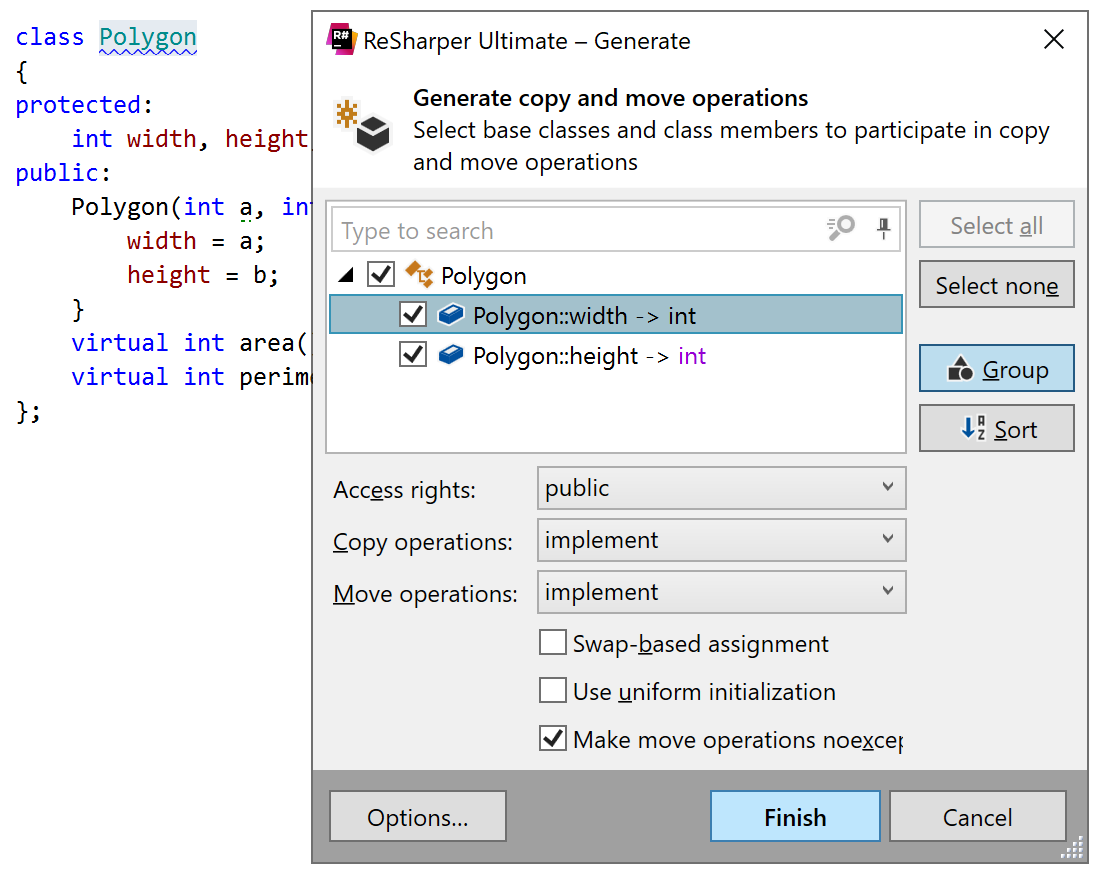1098x874 pixels.
Task: Open the Options dialog
Action: pos(417,816)
